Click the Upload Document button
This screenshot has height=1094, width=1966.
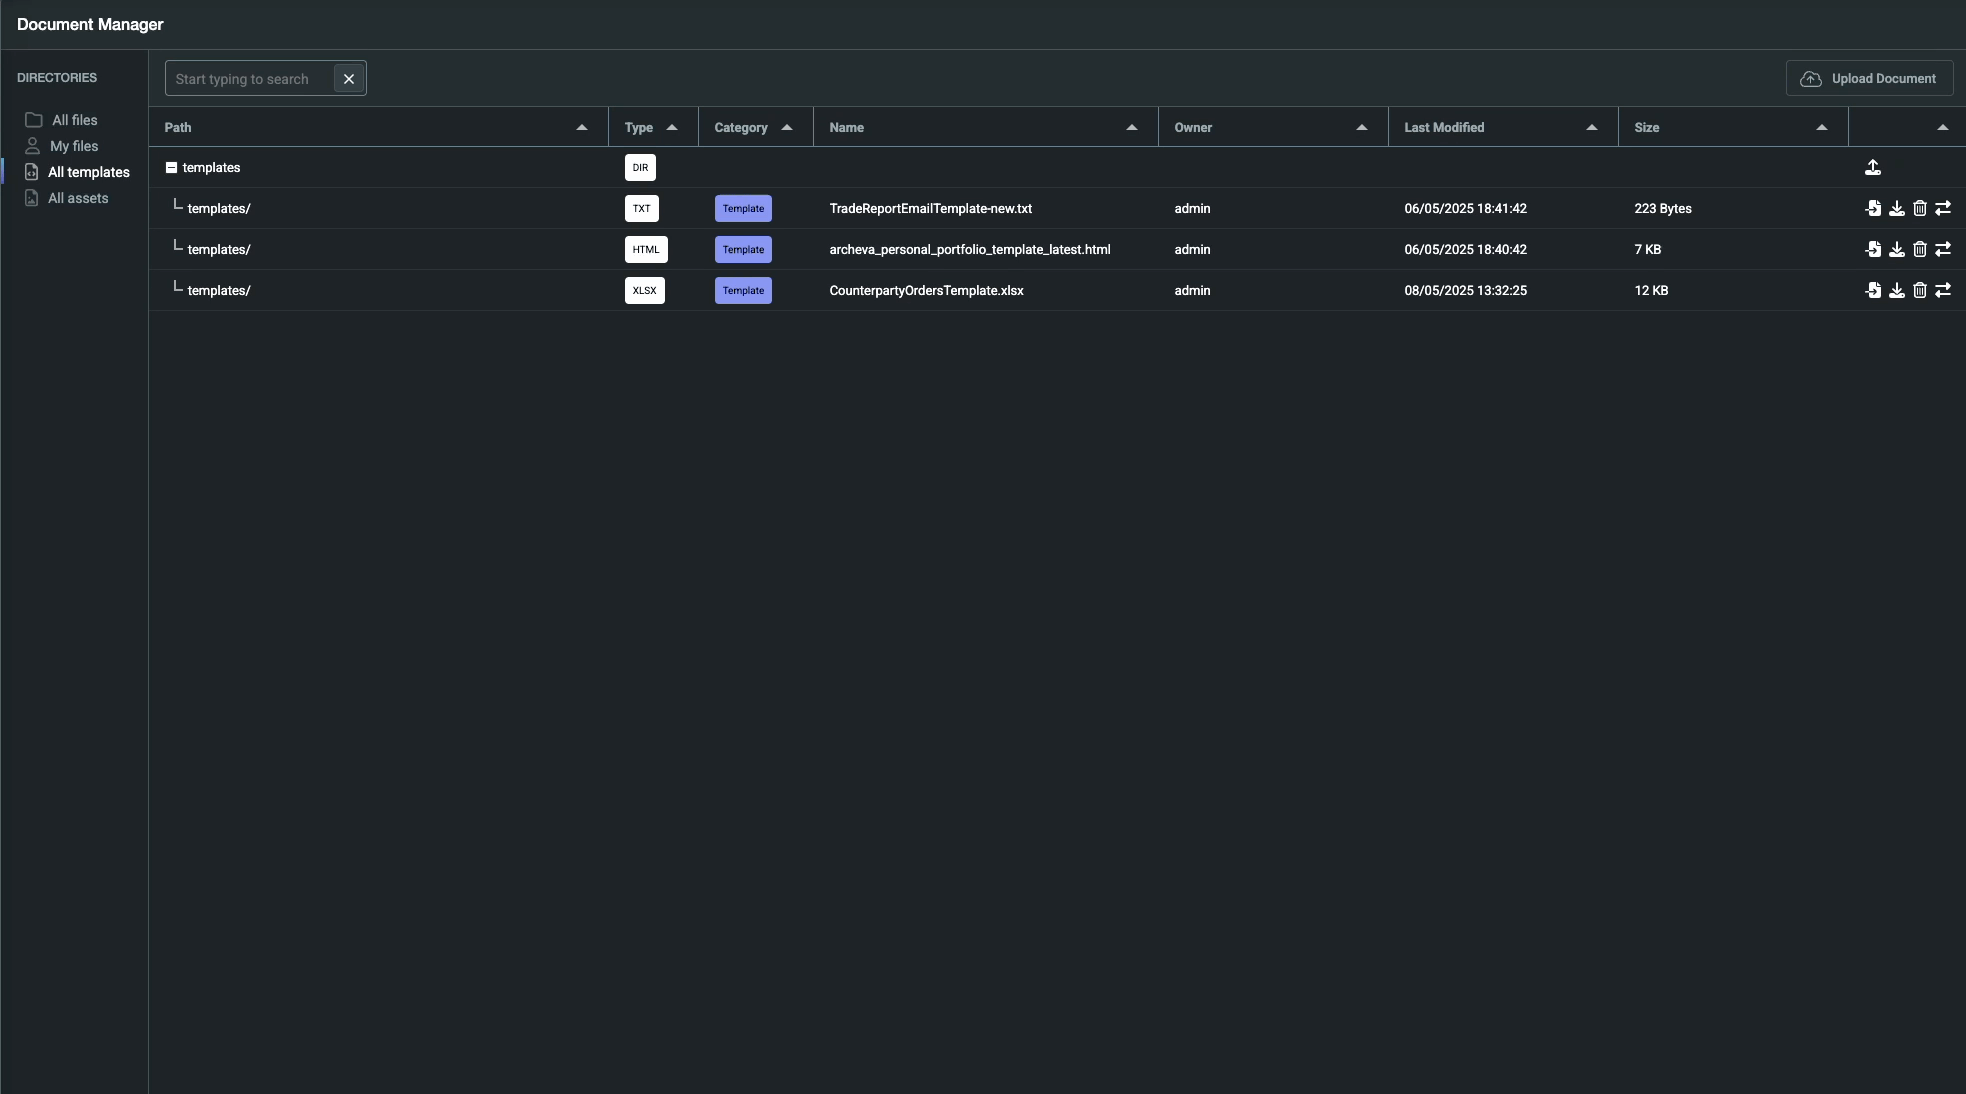tap(1869, 79)
